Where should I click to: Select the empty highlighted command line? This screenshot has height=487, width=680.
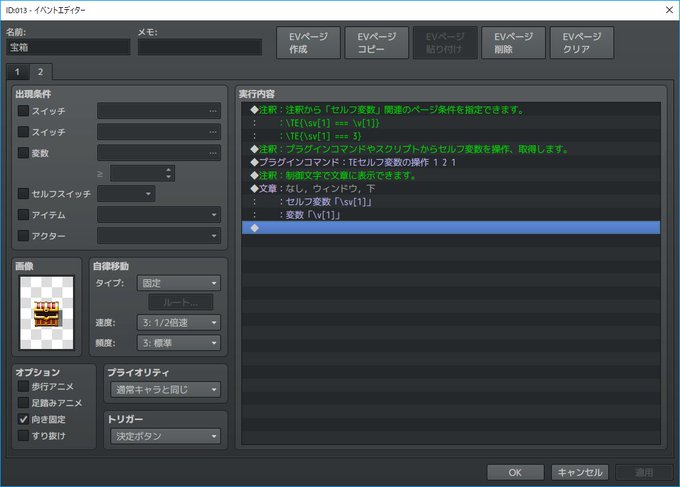pos(451,228)
